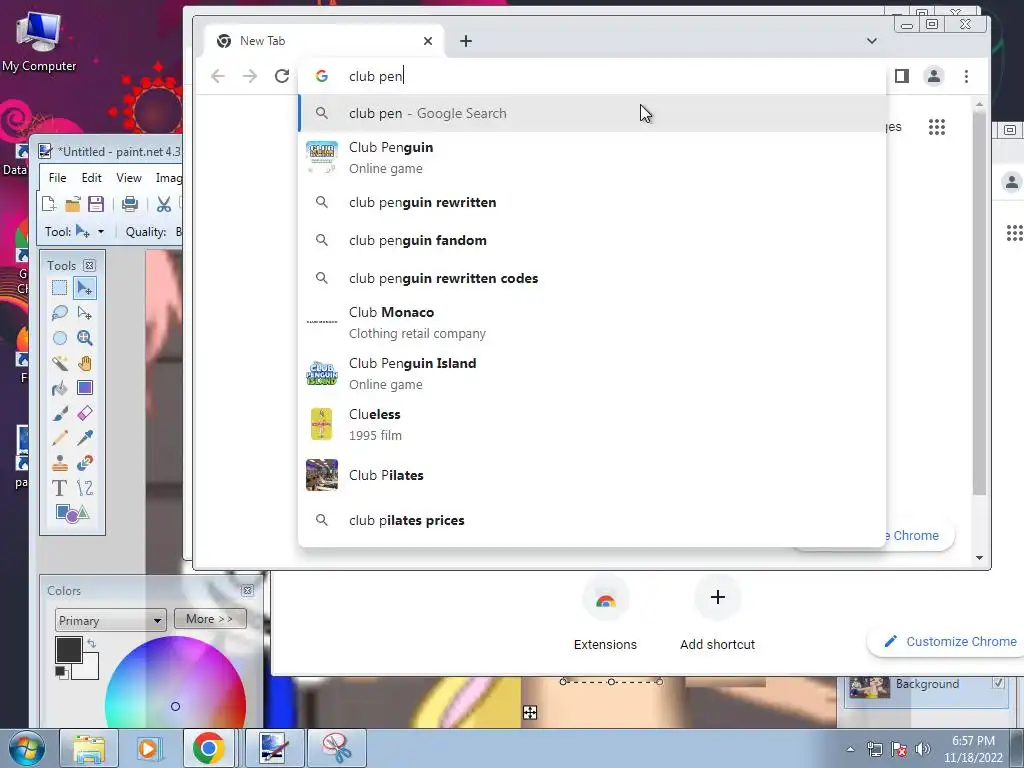Choose 'club pilates prices' suggestion

pos(592,520)
